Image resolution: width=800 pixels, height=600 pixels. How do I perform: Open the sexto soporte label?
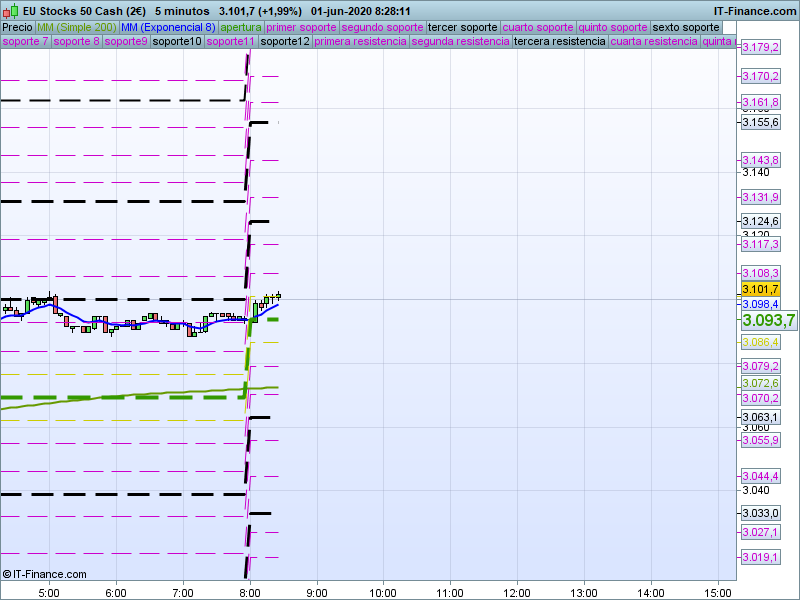[x=686, y=28]
